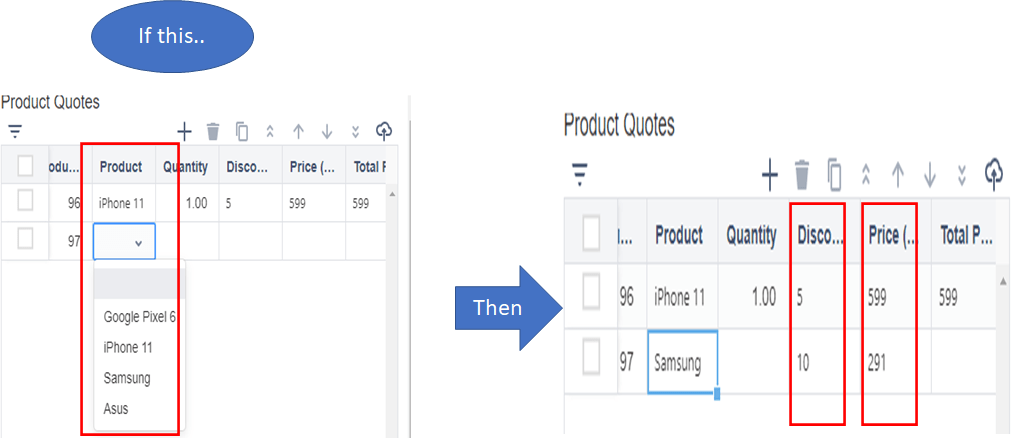Click the move up arrow in the grid with the open dropdown
This screenshot has width=1018, height=438.
[298, 131]
